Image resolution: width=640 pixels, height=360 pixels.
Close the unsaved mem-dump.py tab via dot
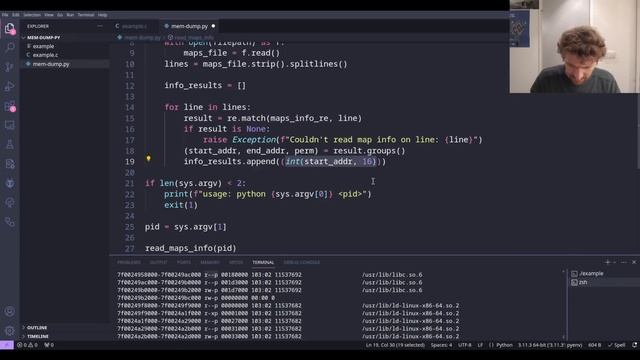coord(213,26)
